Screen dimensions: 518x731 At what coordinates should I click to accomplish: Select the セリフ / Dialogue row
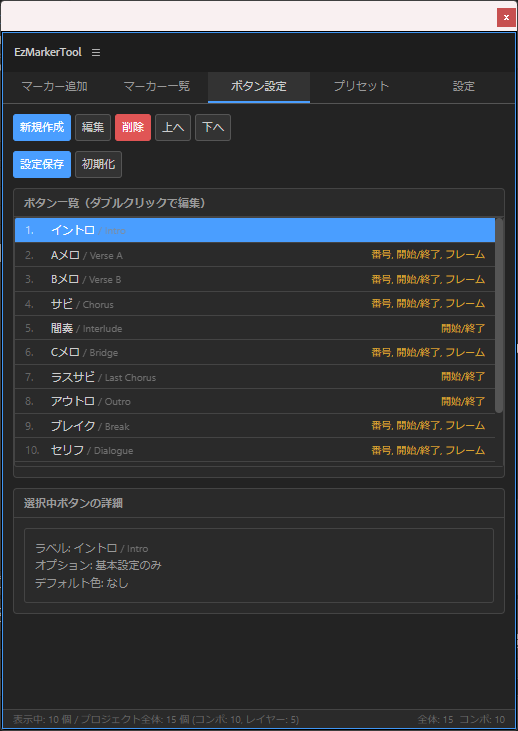coord(255,450)
